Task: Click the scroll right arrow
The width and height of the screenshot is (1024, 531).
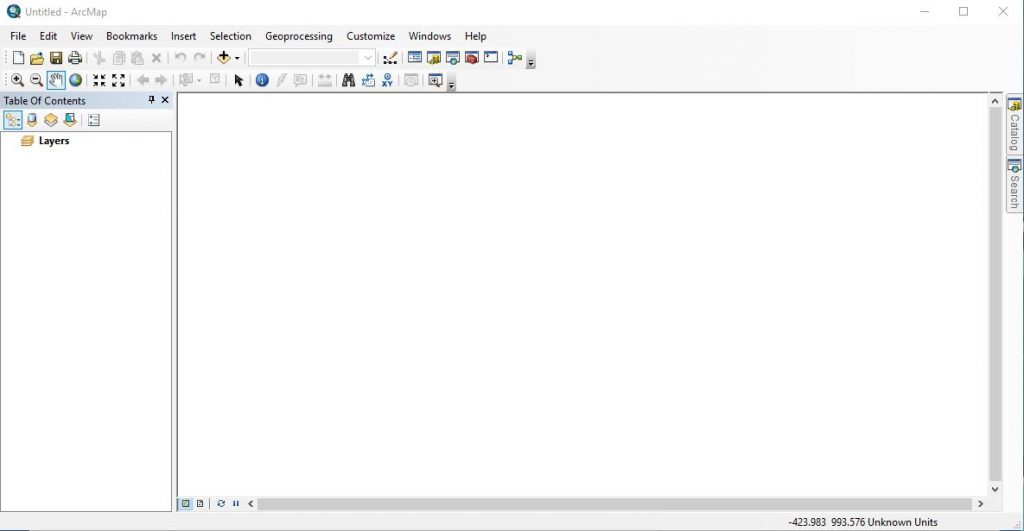Action: [x=980, y=504]
